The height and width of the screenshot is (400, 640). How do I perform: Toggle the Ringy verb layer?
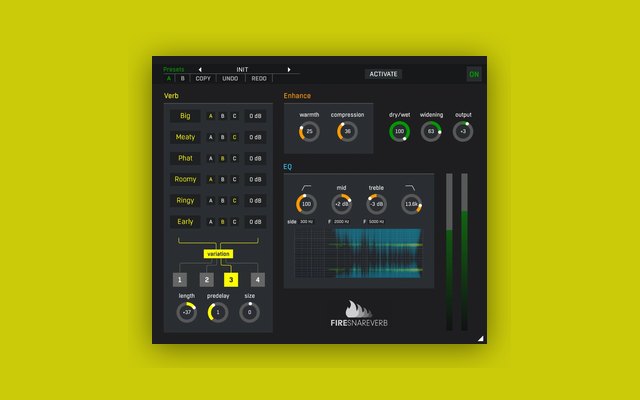(185, 200)
